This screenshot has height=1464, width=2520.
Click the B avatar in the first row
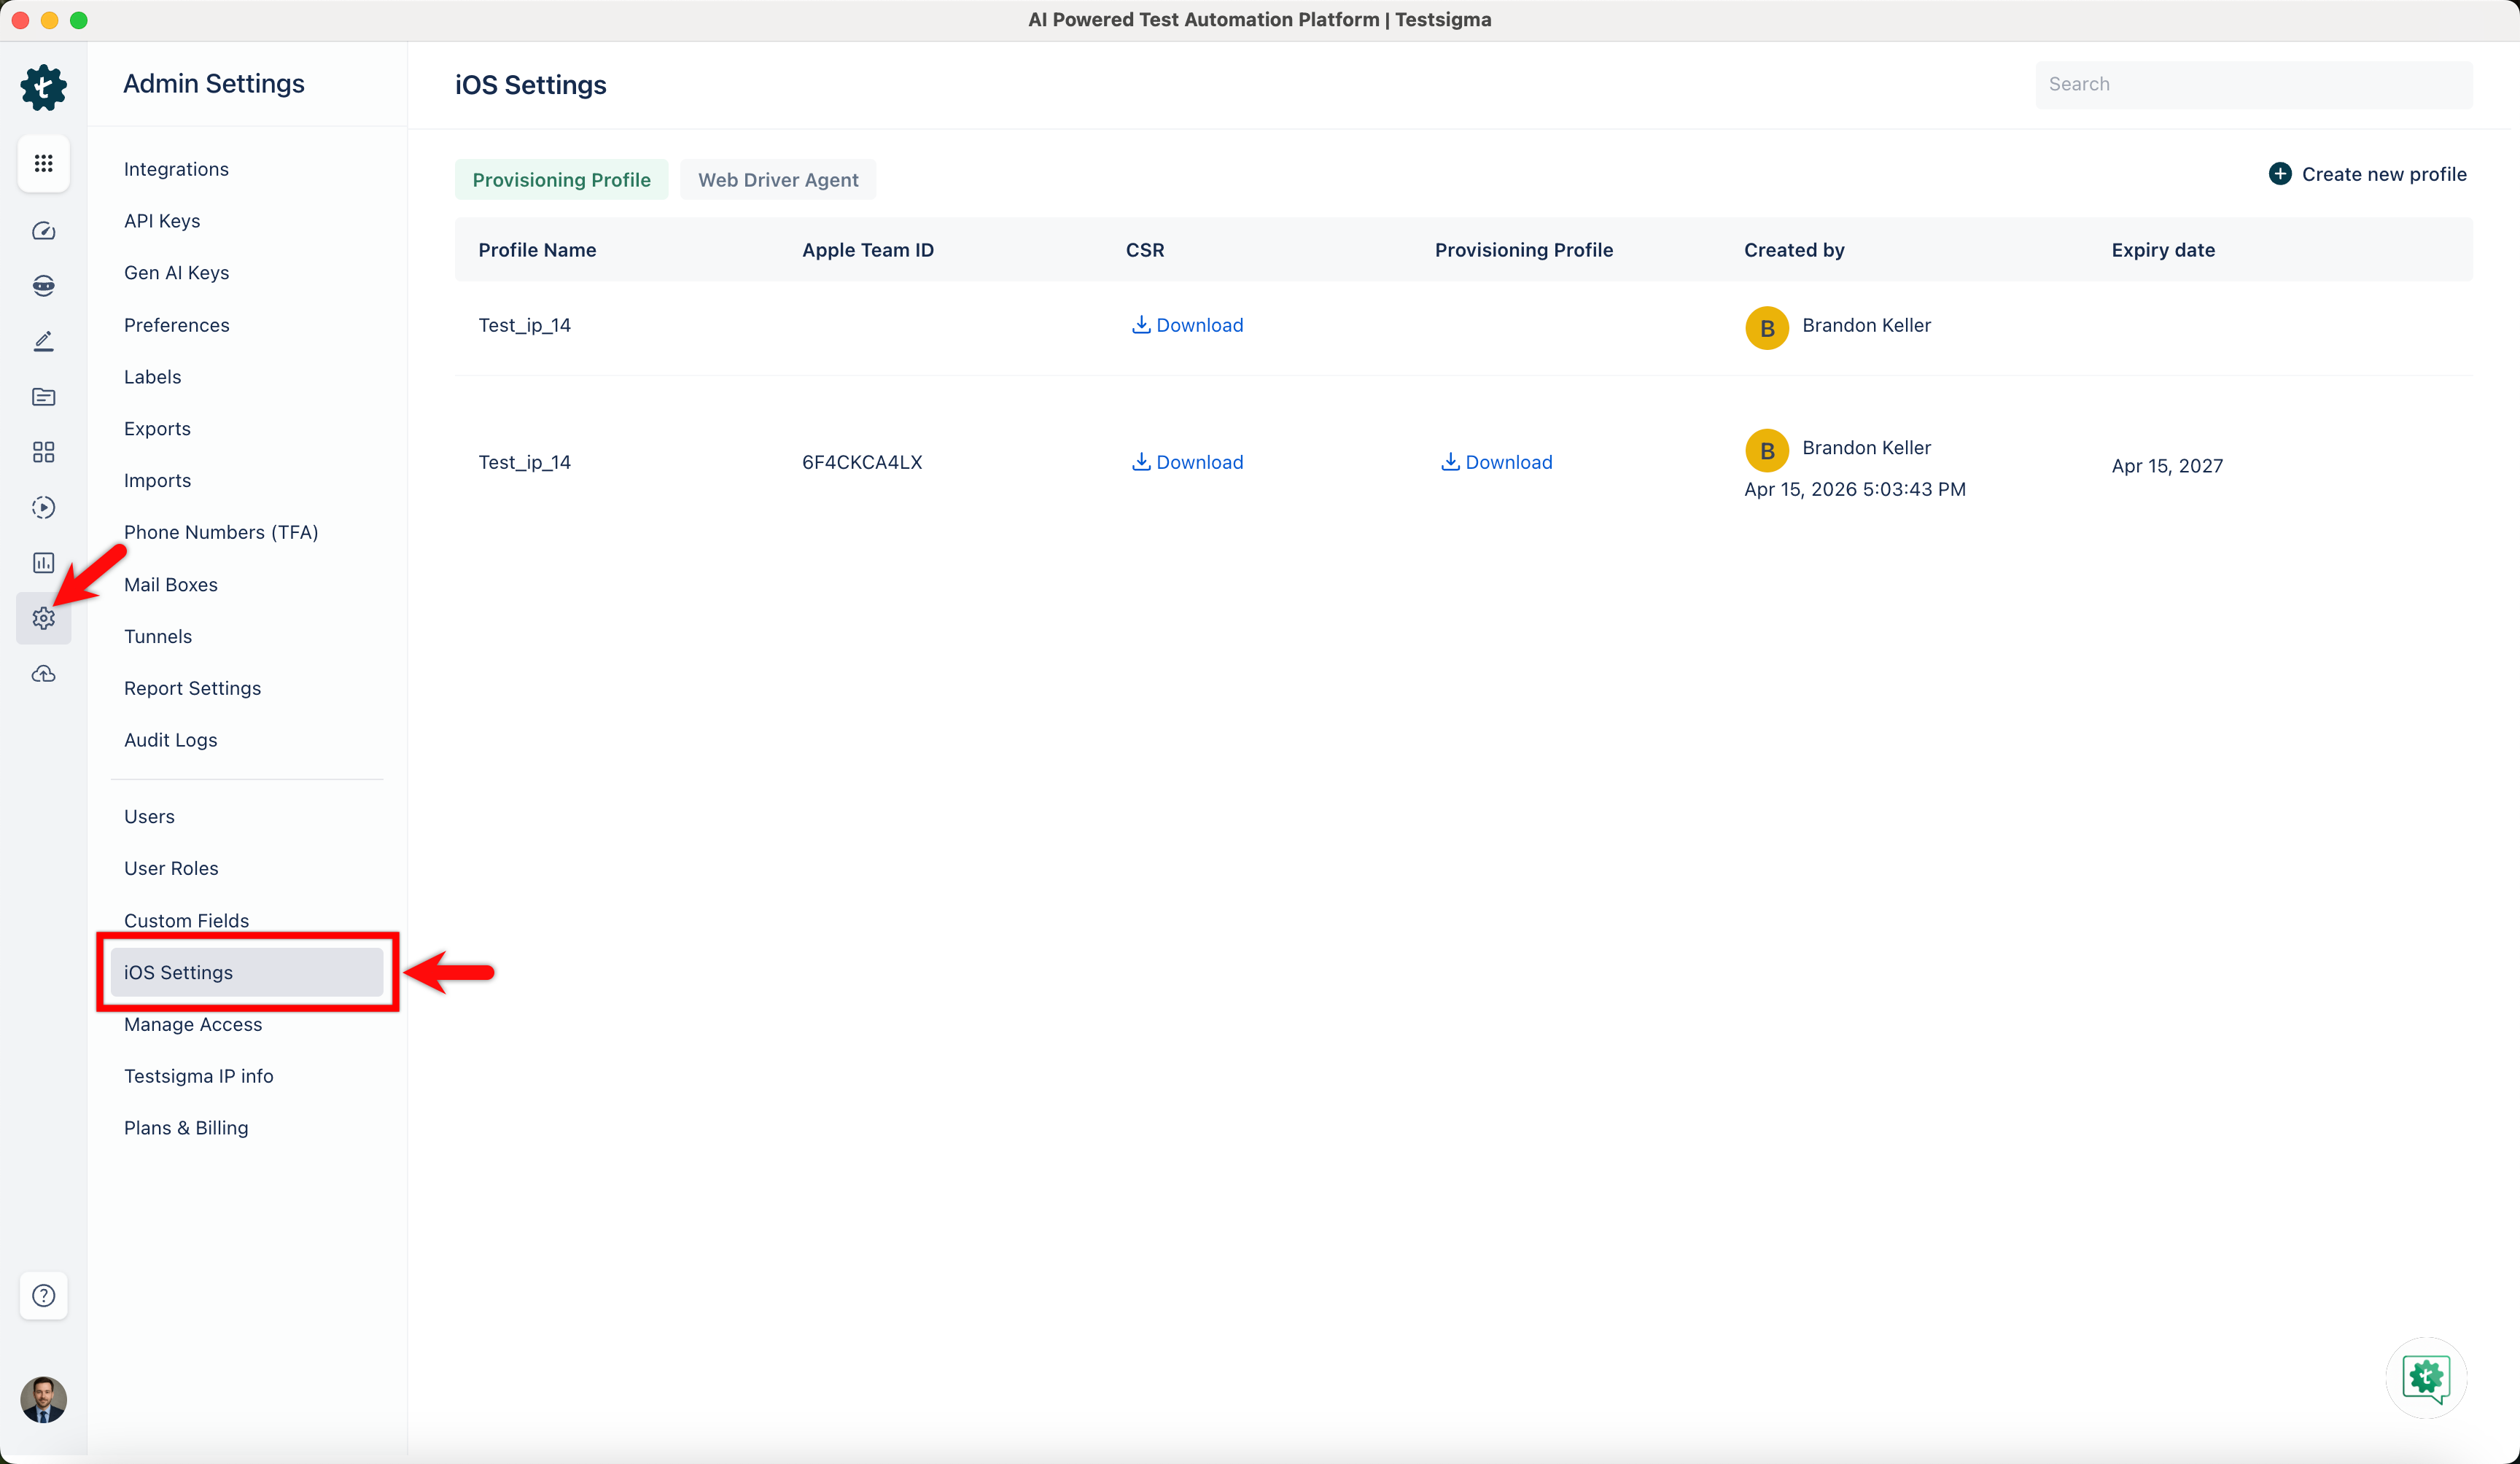(x=1767, y=328)
